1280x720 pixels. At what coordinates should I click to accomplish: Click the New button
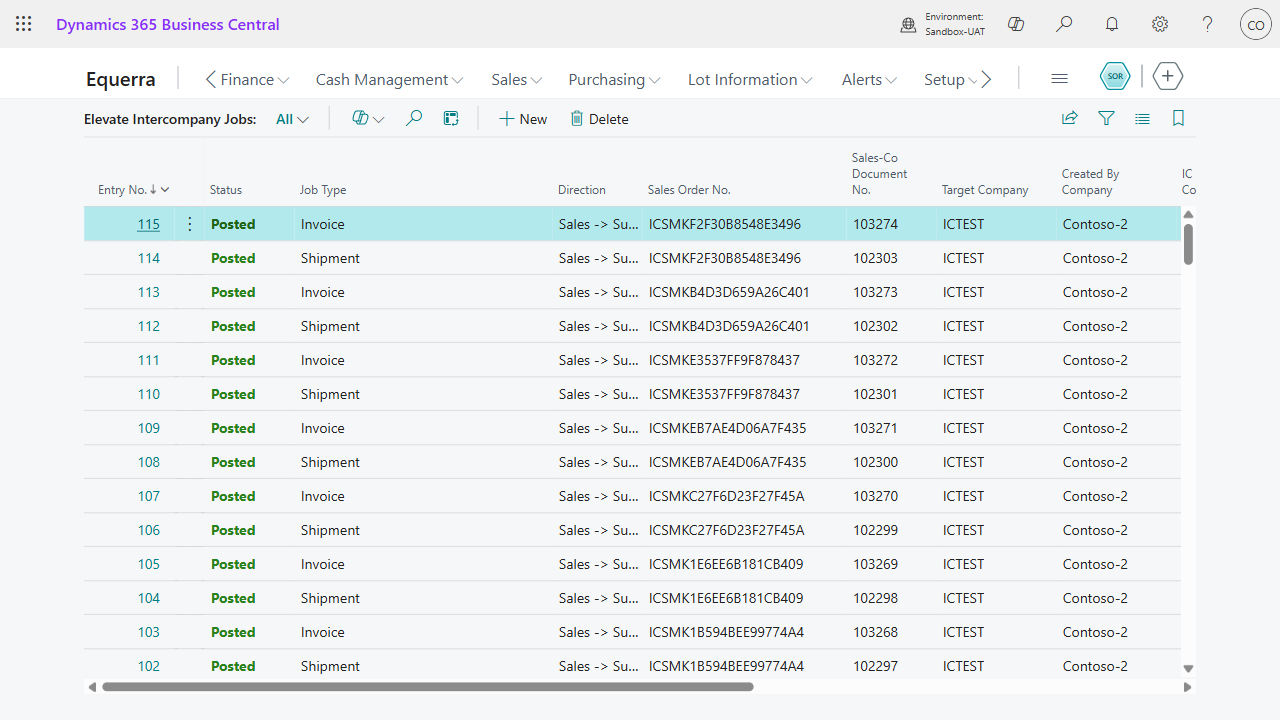tap(523, 119)
